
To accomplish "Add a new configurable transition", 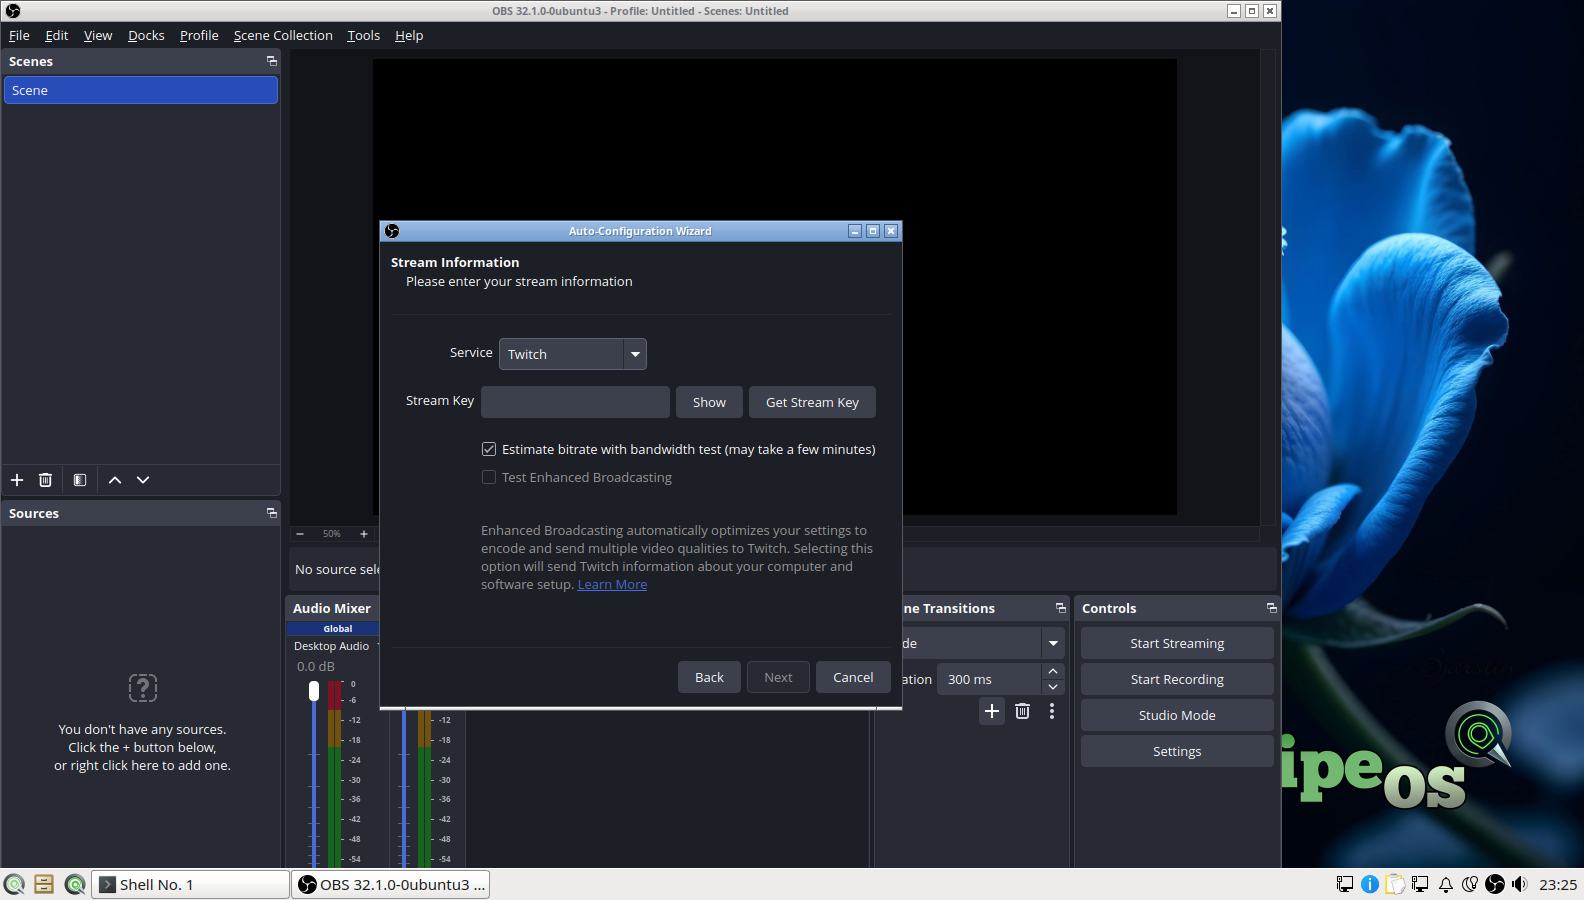I will coord(992,711).
